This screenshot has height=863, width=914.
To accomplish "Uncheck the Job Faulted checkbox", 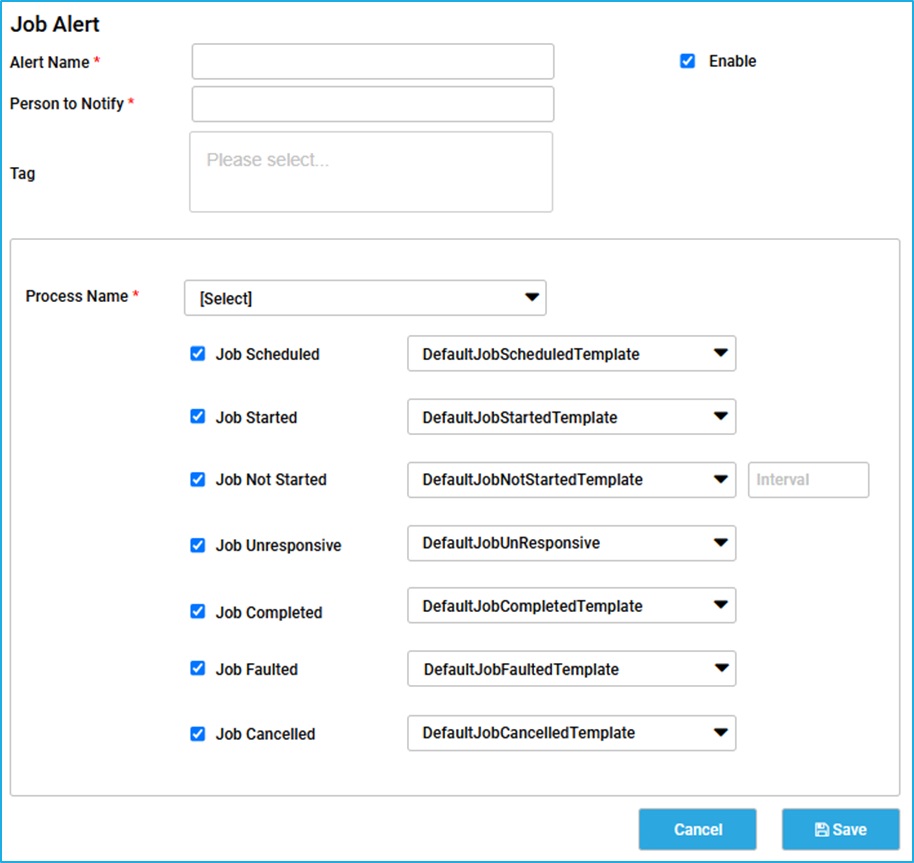I will click(198, 668).
